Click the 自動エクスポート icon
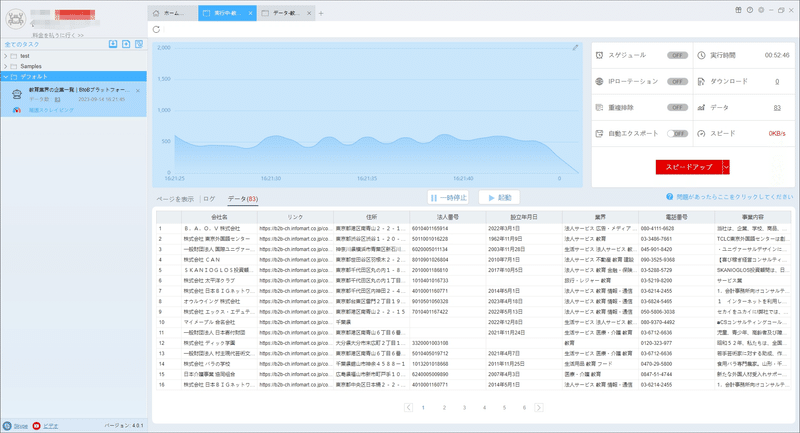Viewport: 800px width, 433px height. 599,134
